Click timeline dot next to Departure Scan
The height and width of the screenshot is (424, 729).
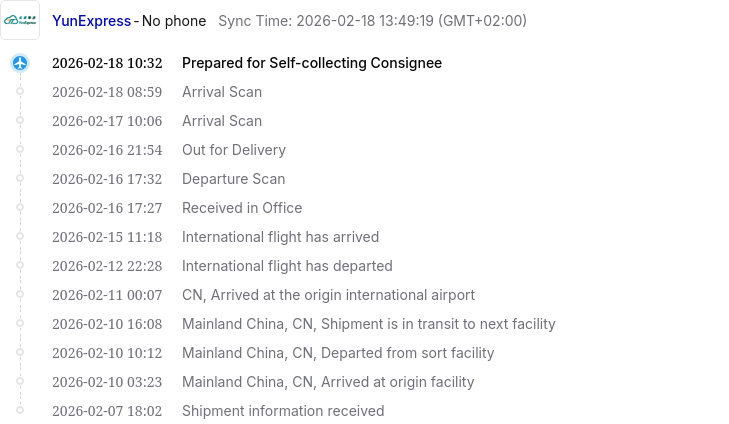tap(20, 179)
